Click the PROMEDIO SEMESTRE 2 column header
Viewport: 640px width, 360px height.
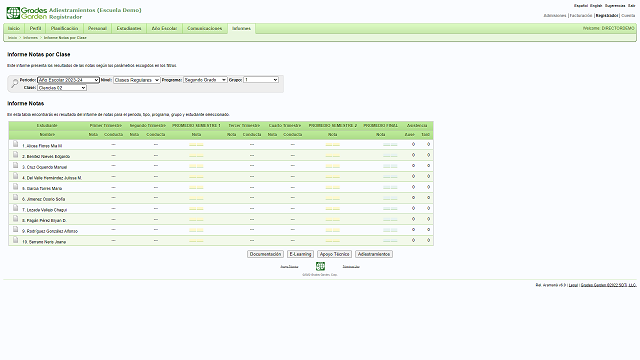click(333, 125)
